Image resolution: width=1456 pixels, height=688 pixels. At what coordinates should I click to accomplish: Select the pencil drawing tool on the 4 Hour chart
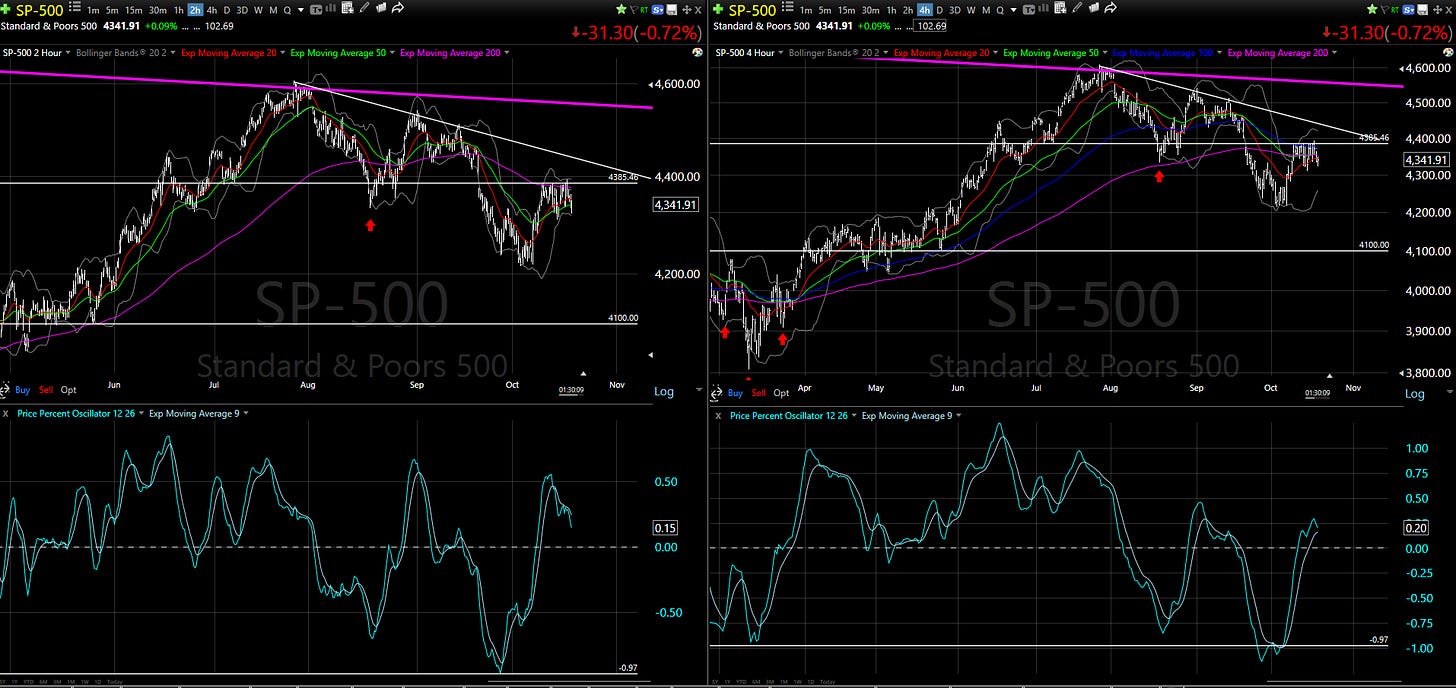1076,8
